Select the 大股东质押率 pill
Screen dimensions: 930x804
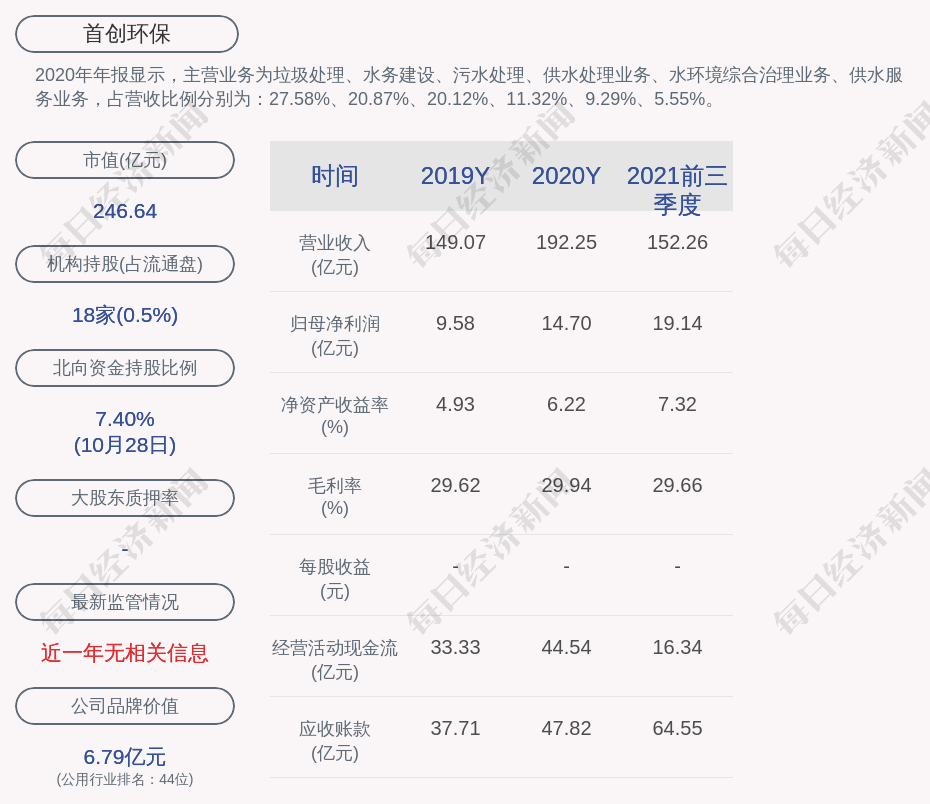[125, 498]
